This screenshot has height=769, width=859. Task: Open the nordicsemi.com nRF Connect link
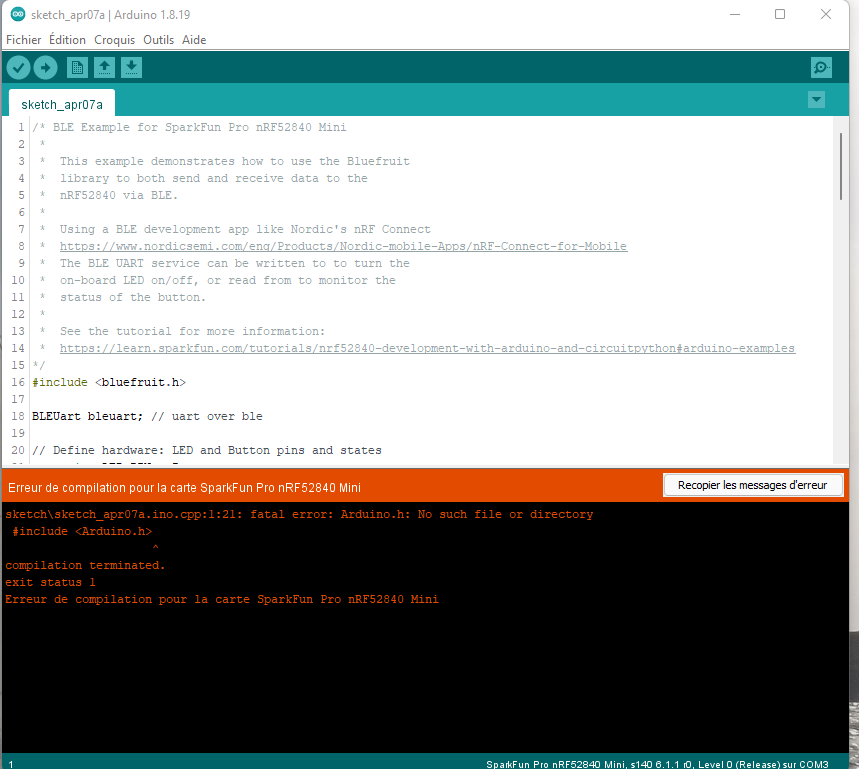pyautogui.click(x=343, y=246)
